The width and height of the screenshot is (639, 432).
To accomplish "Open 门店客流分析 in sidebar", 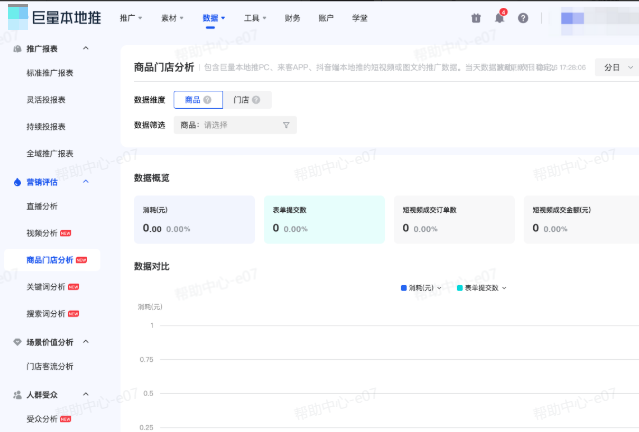I will click(x=50, y=366).
